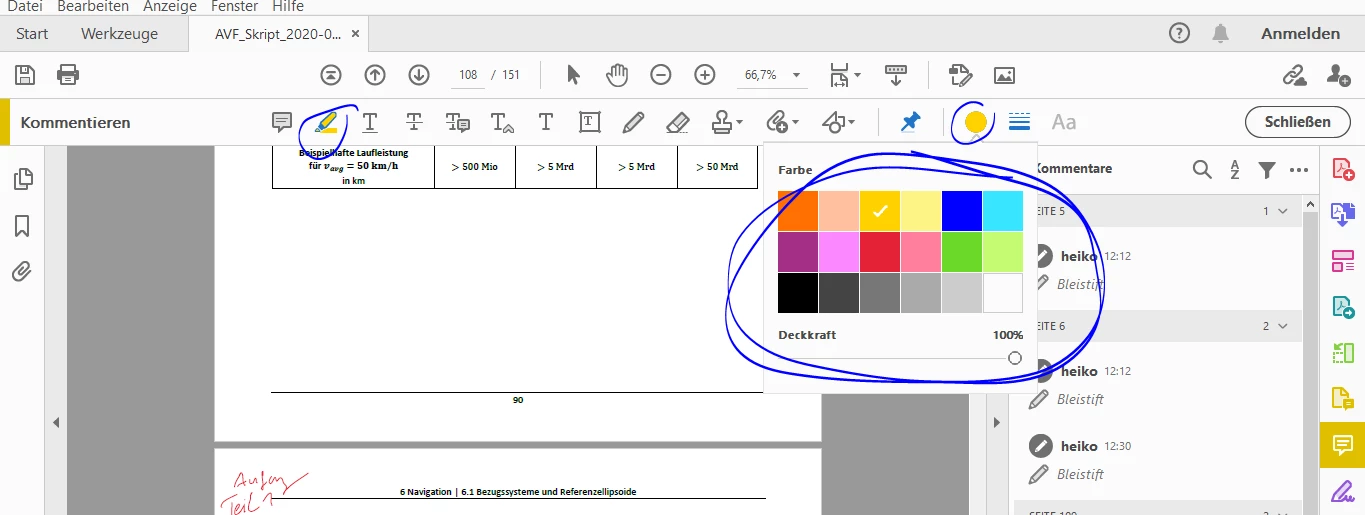The width and height of the screenshot is (1365, 515).
Task: Open the help question mark
Action: click(x=1180, y=33)
